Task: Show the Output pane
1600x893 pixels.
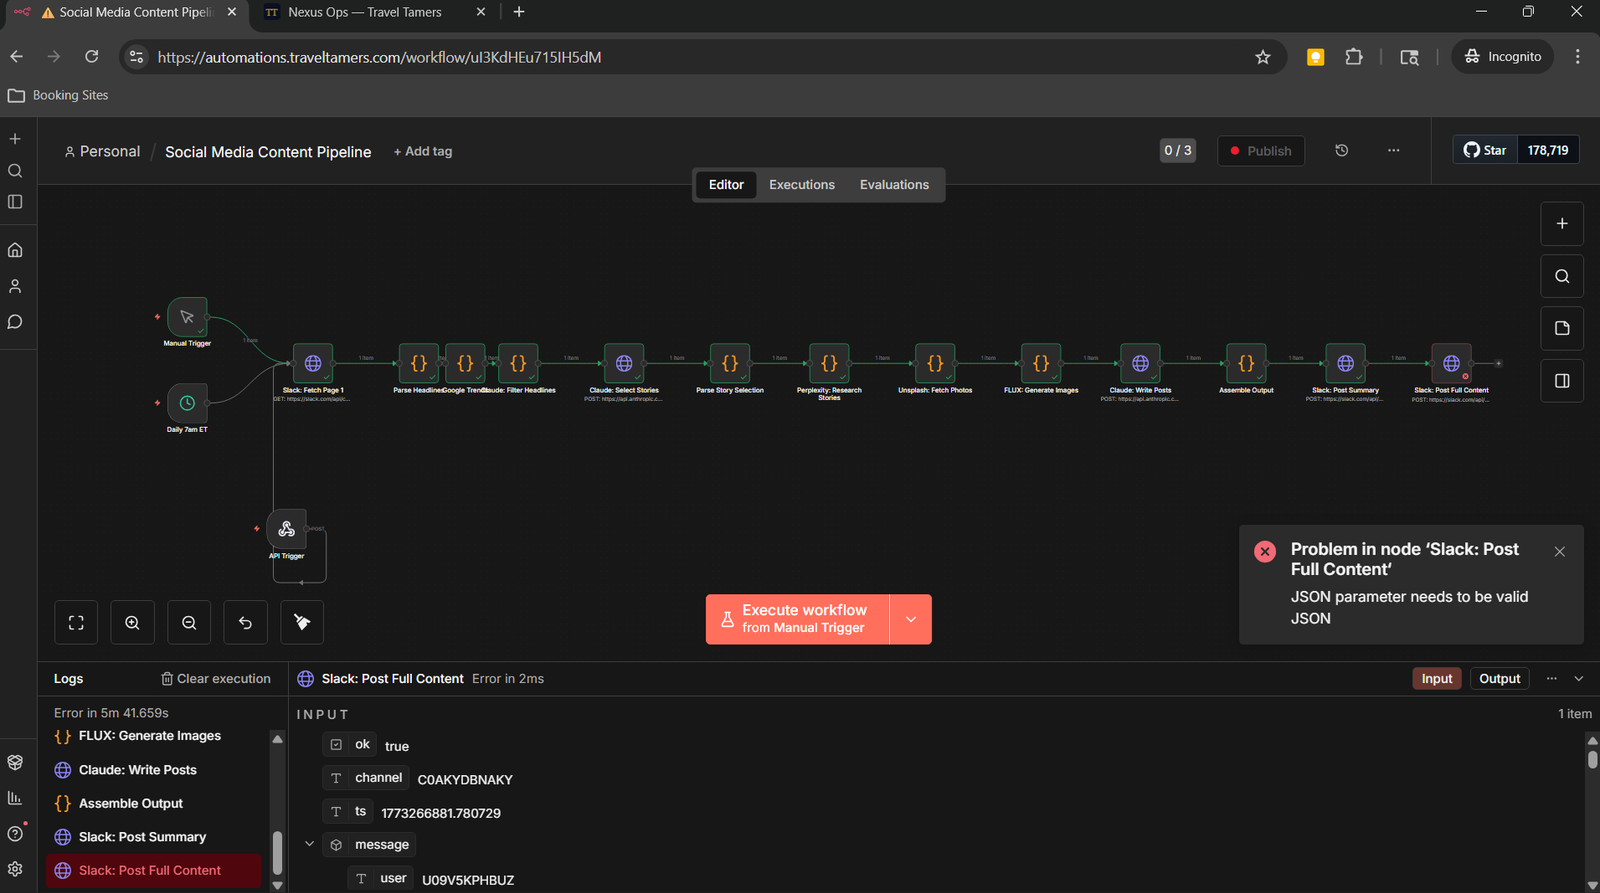Action: (1499, 679)
